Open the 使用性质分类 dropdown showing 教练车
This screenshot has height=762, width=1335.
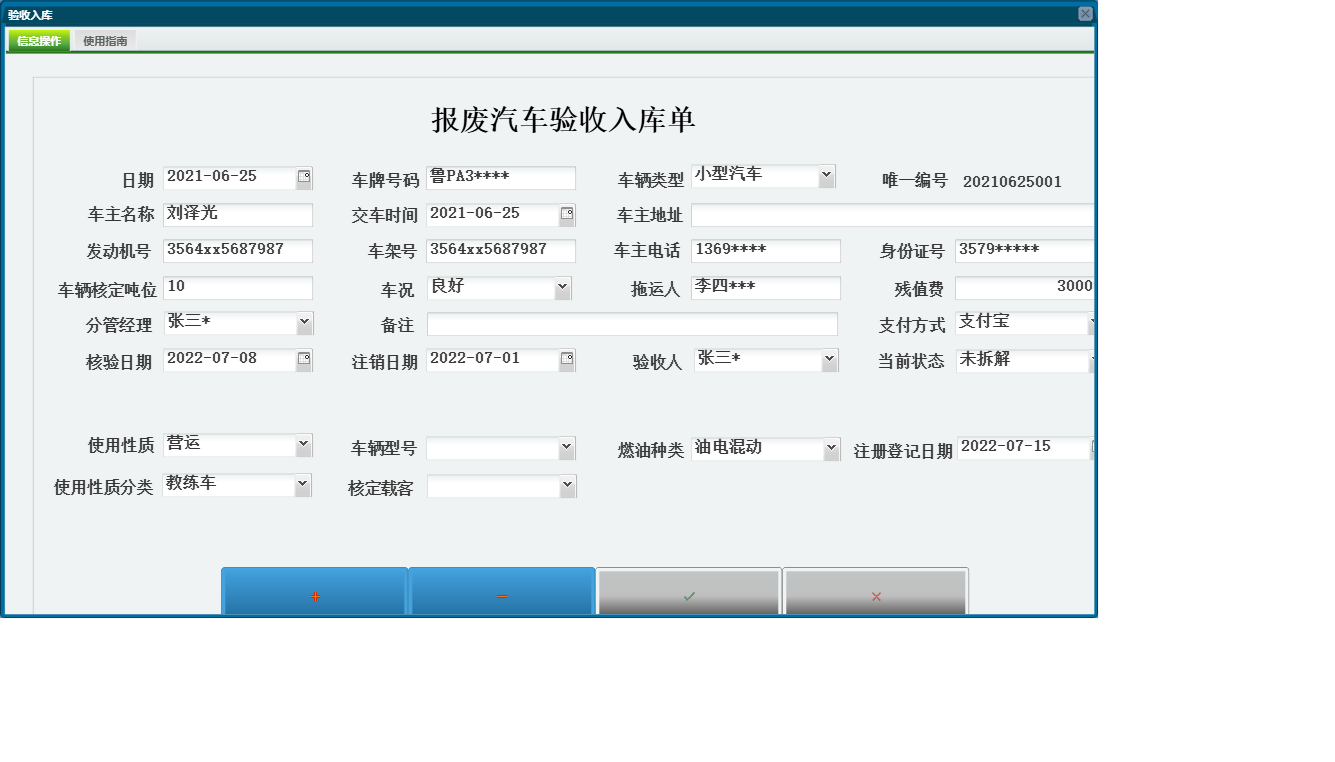click(x=299, y=485)
